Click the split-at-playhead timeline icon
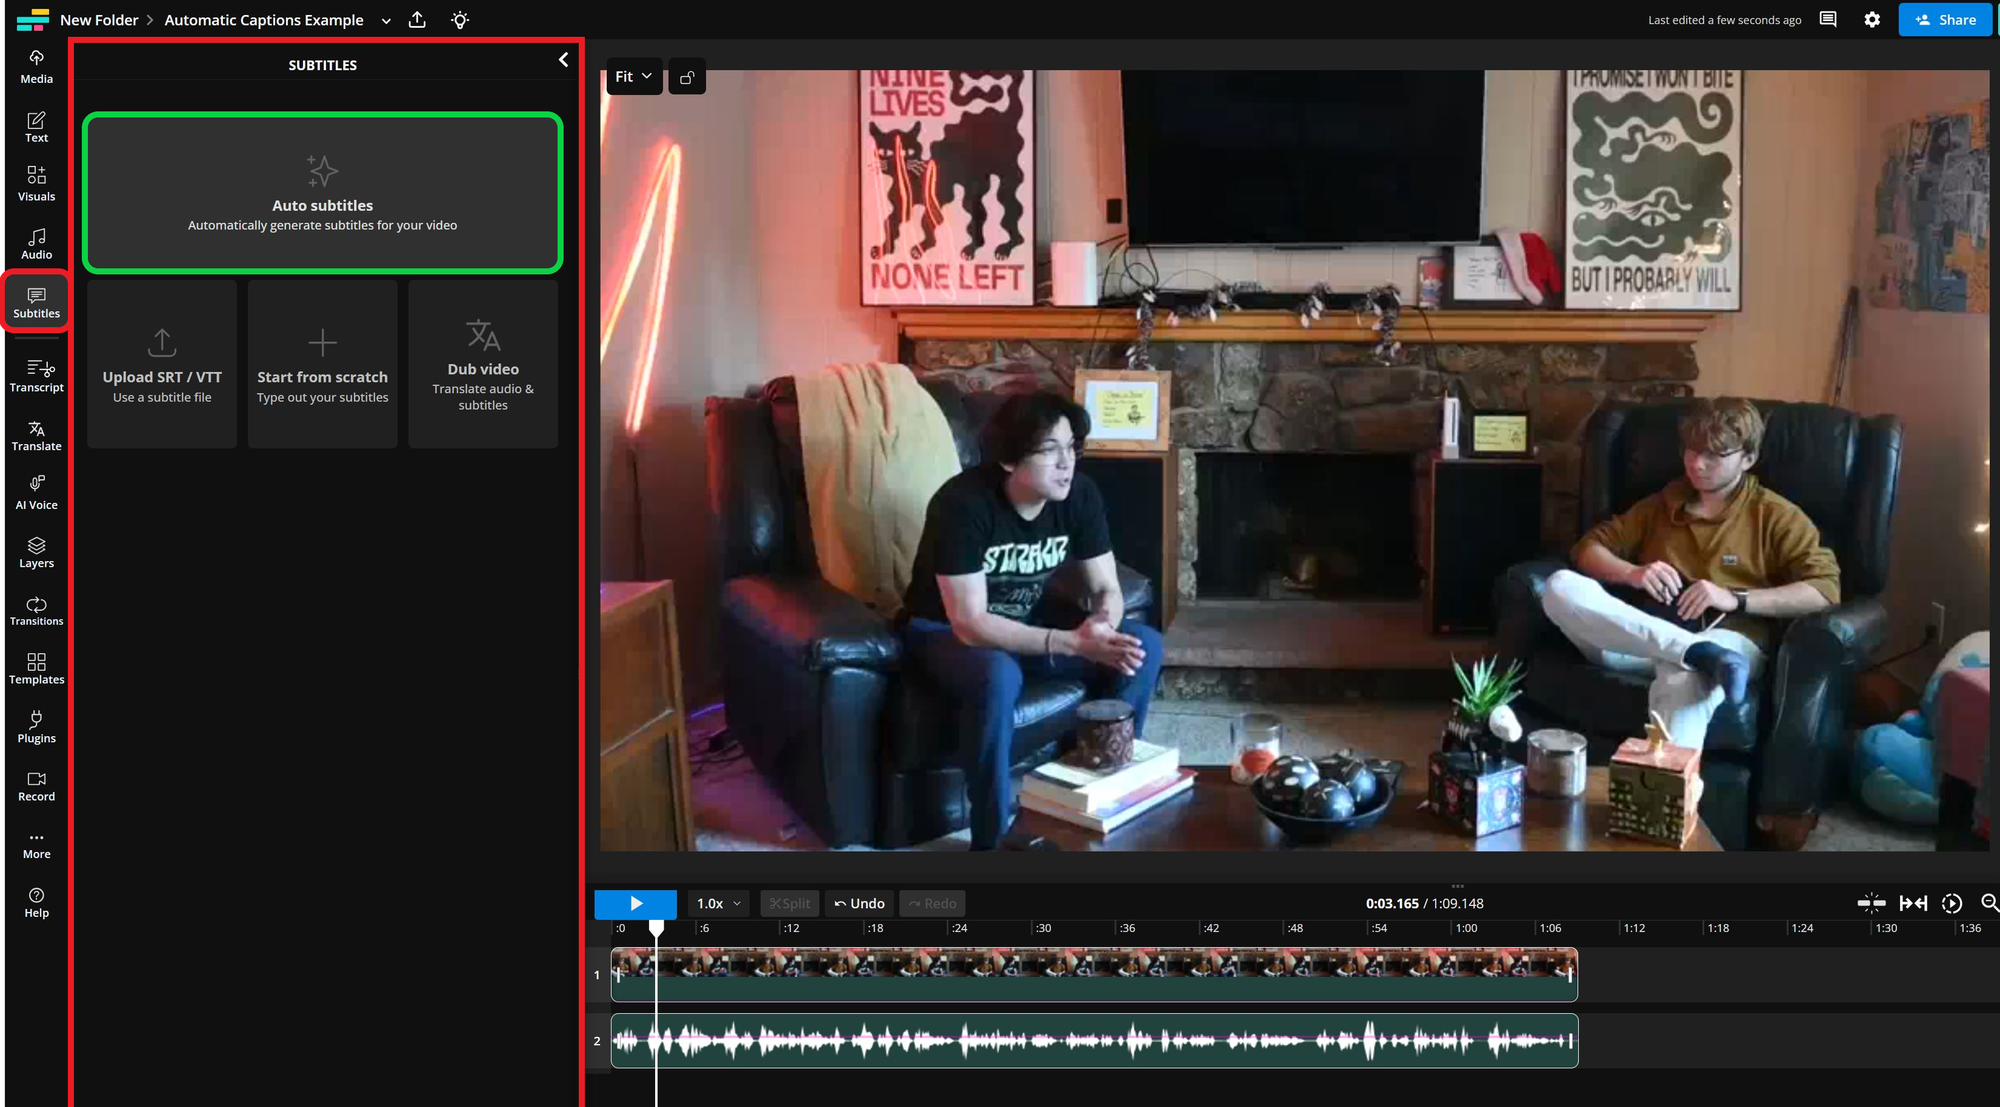Image resolution: width=2000 pixels, height=1107 pixels. [x=1870, y=903]
